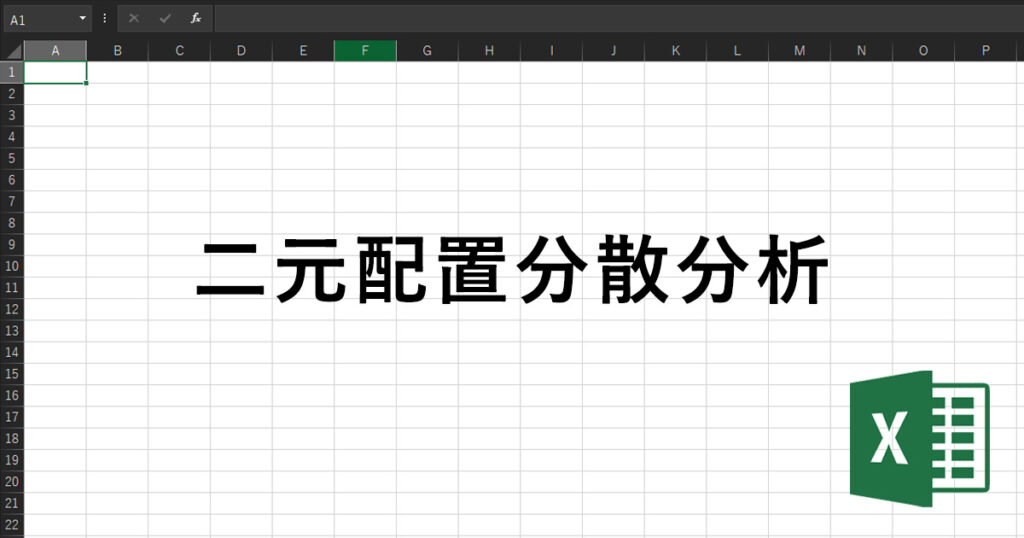Click the title text 二元配置分散分析
The height and width of the screenshot is (538, 1024).
(x=512, y=270)
